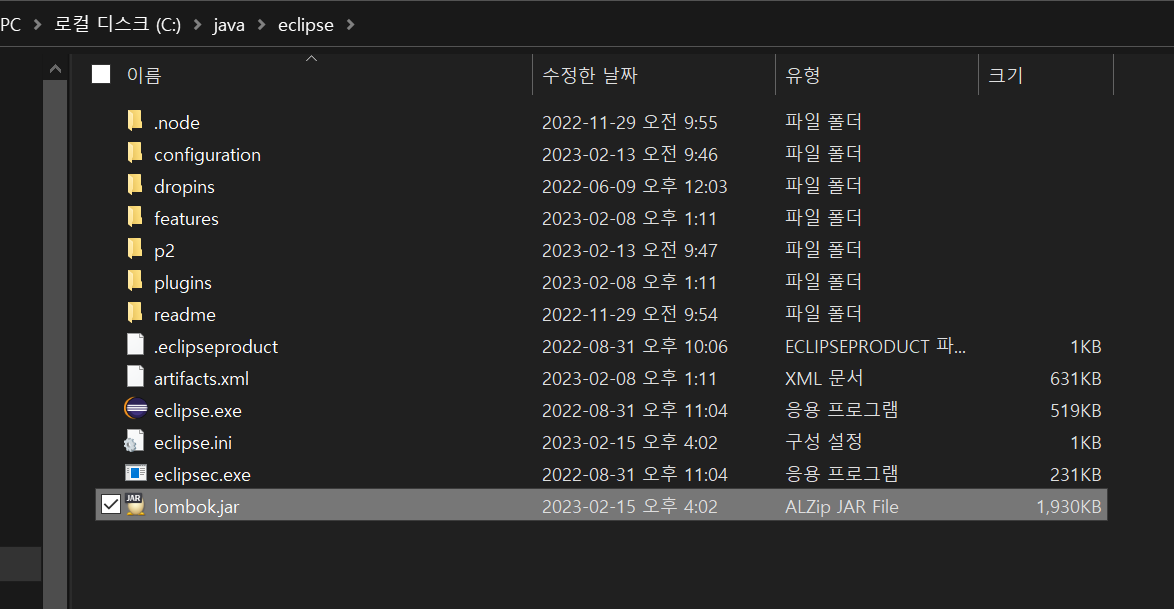Viewport: 1174px width, 609px height.
Task: Expand the chevron after java breadcrumb
Action: pyautogui.click(x=261, y=25)
